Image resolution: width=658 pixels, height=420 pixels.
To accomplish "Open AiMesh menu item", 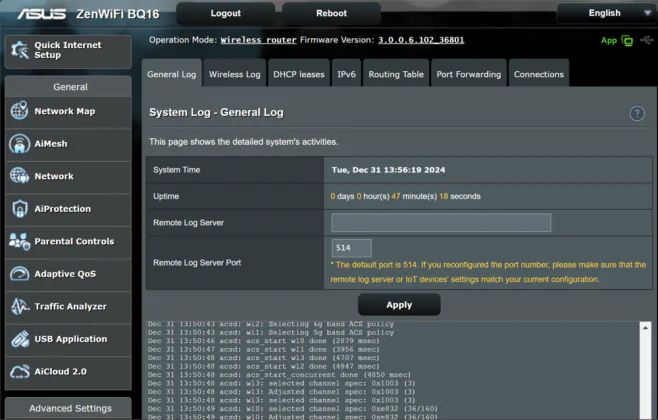I will [x=68, y=144].
